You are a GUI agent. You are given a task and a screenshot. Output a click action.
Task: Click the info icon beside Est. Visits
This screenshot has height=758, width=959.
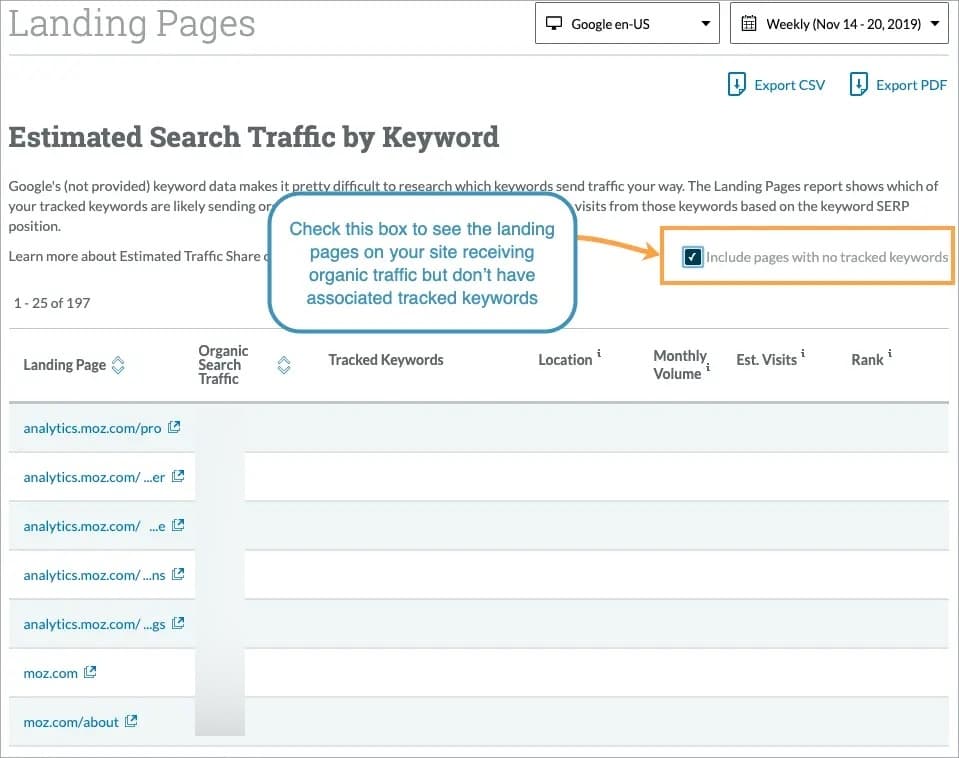[803, 353]
